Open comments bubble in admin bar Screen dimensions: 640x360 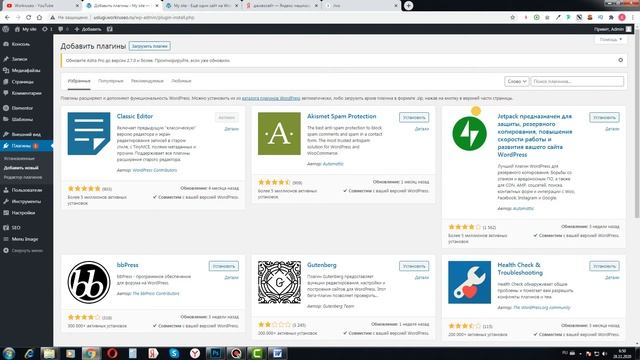63,29
